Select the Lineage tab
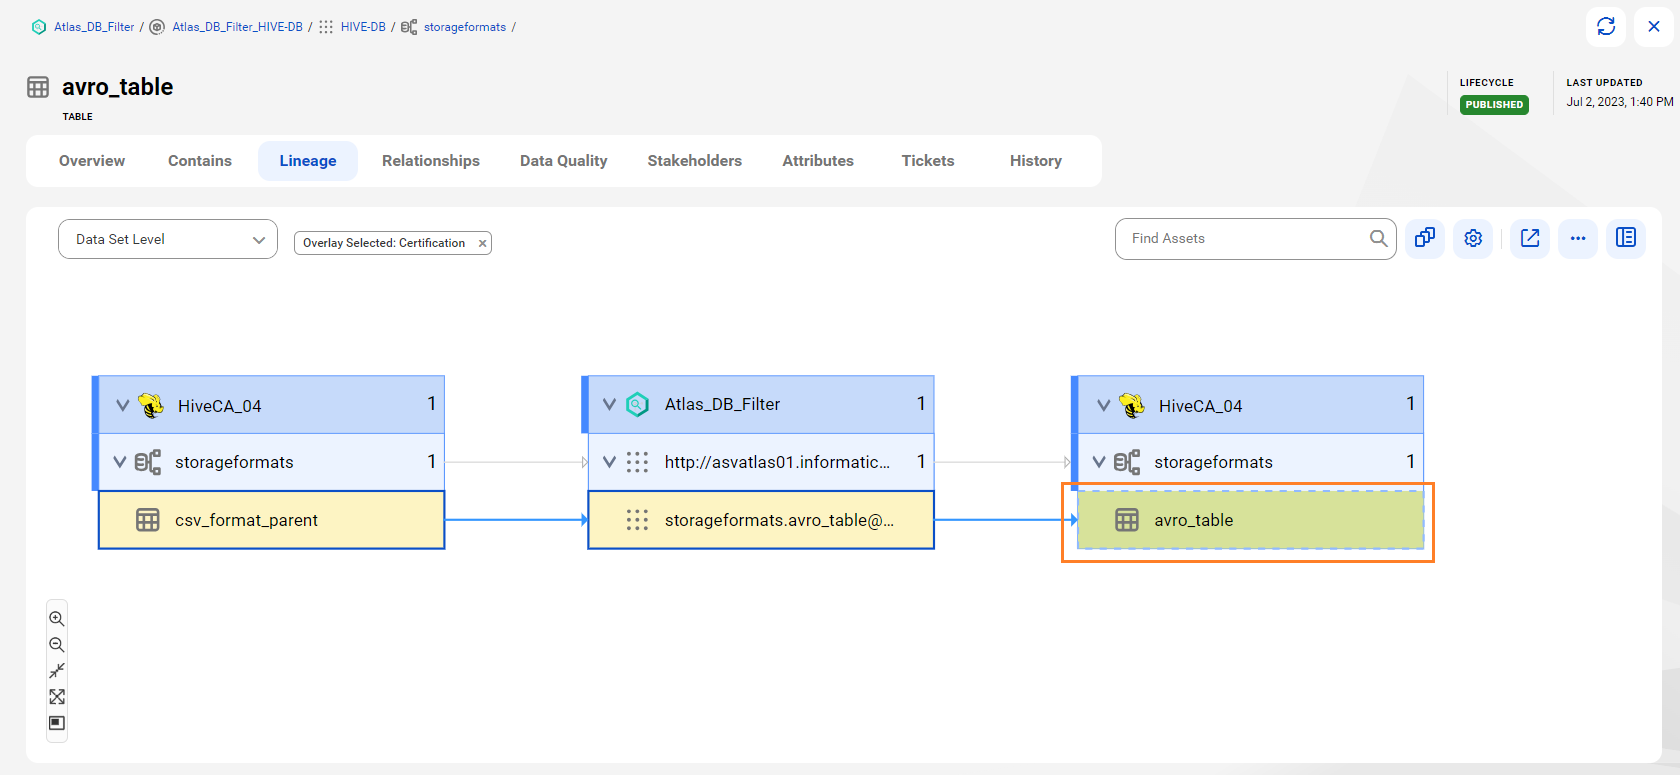 click(308, 161)
